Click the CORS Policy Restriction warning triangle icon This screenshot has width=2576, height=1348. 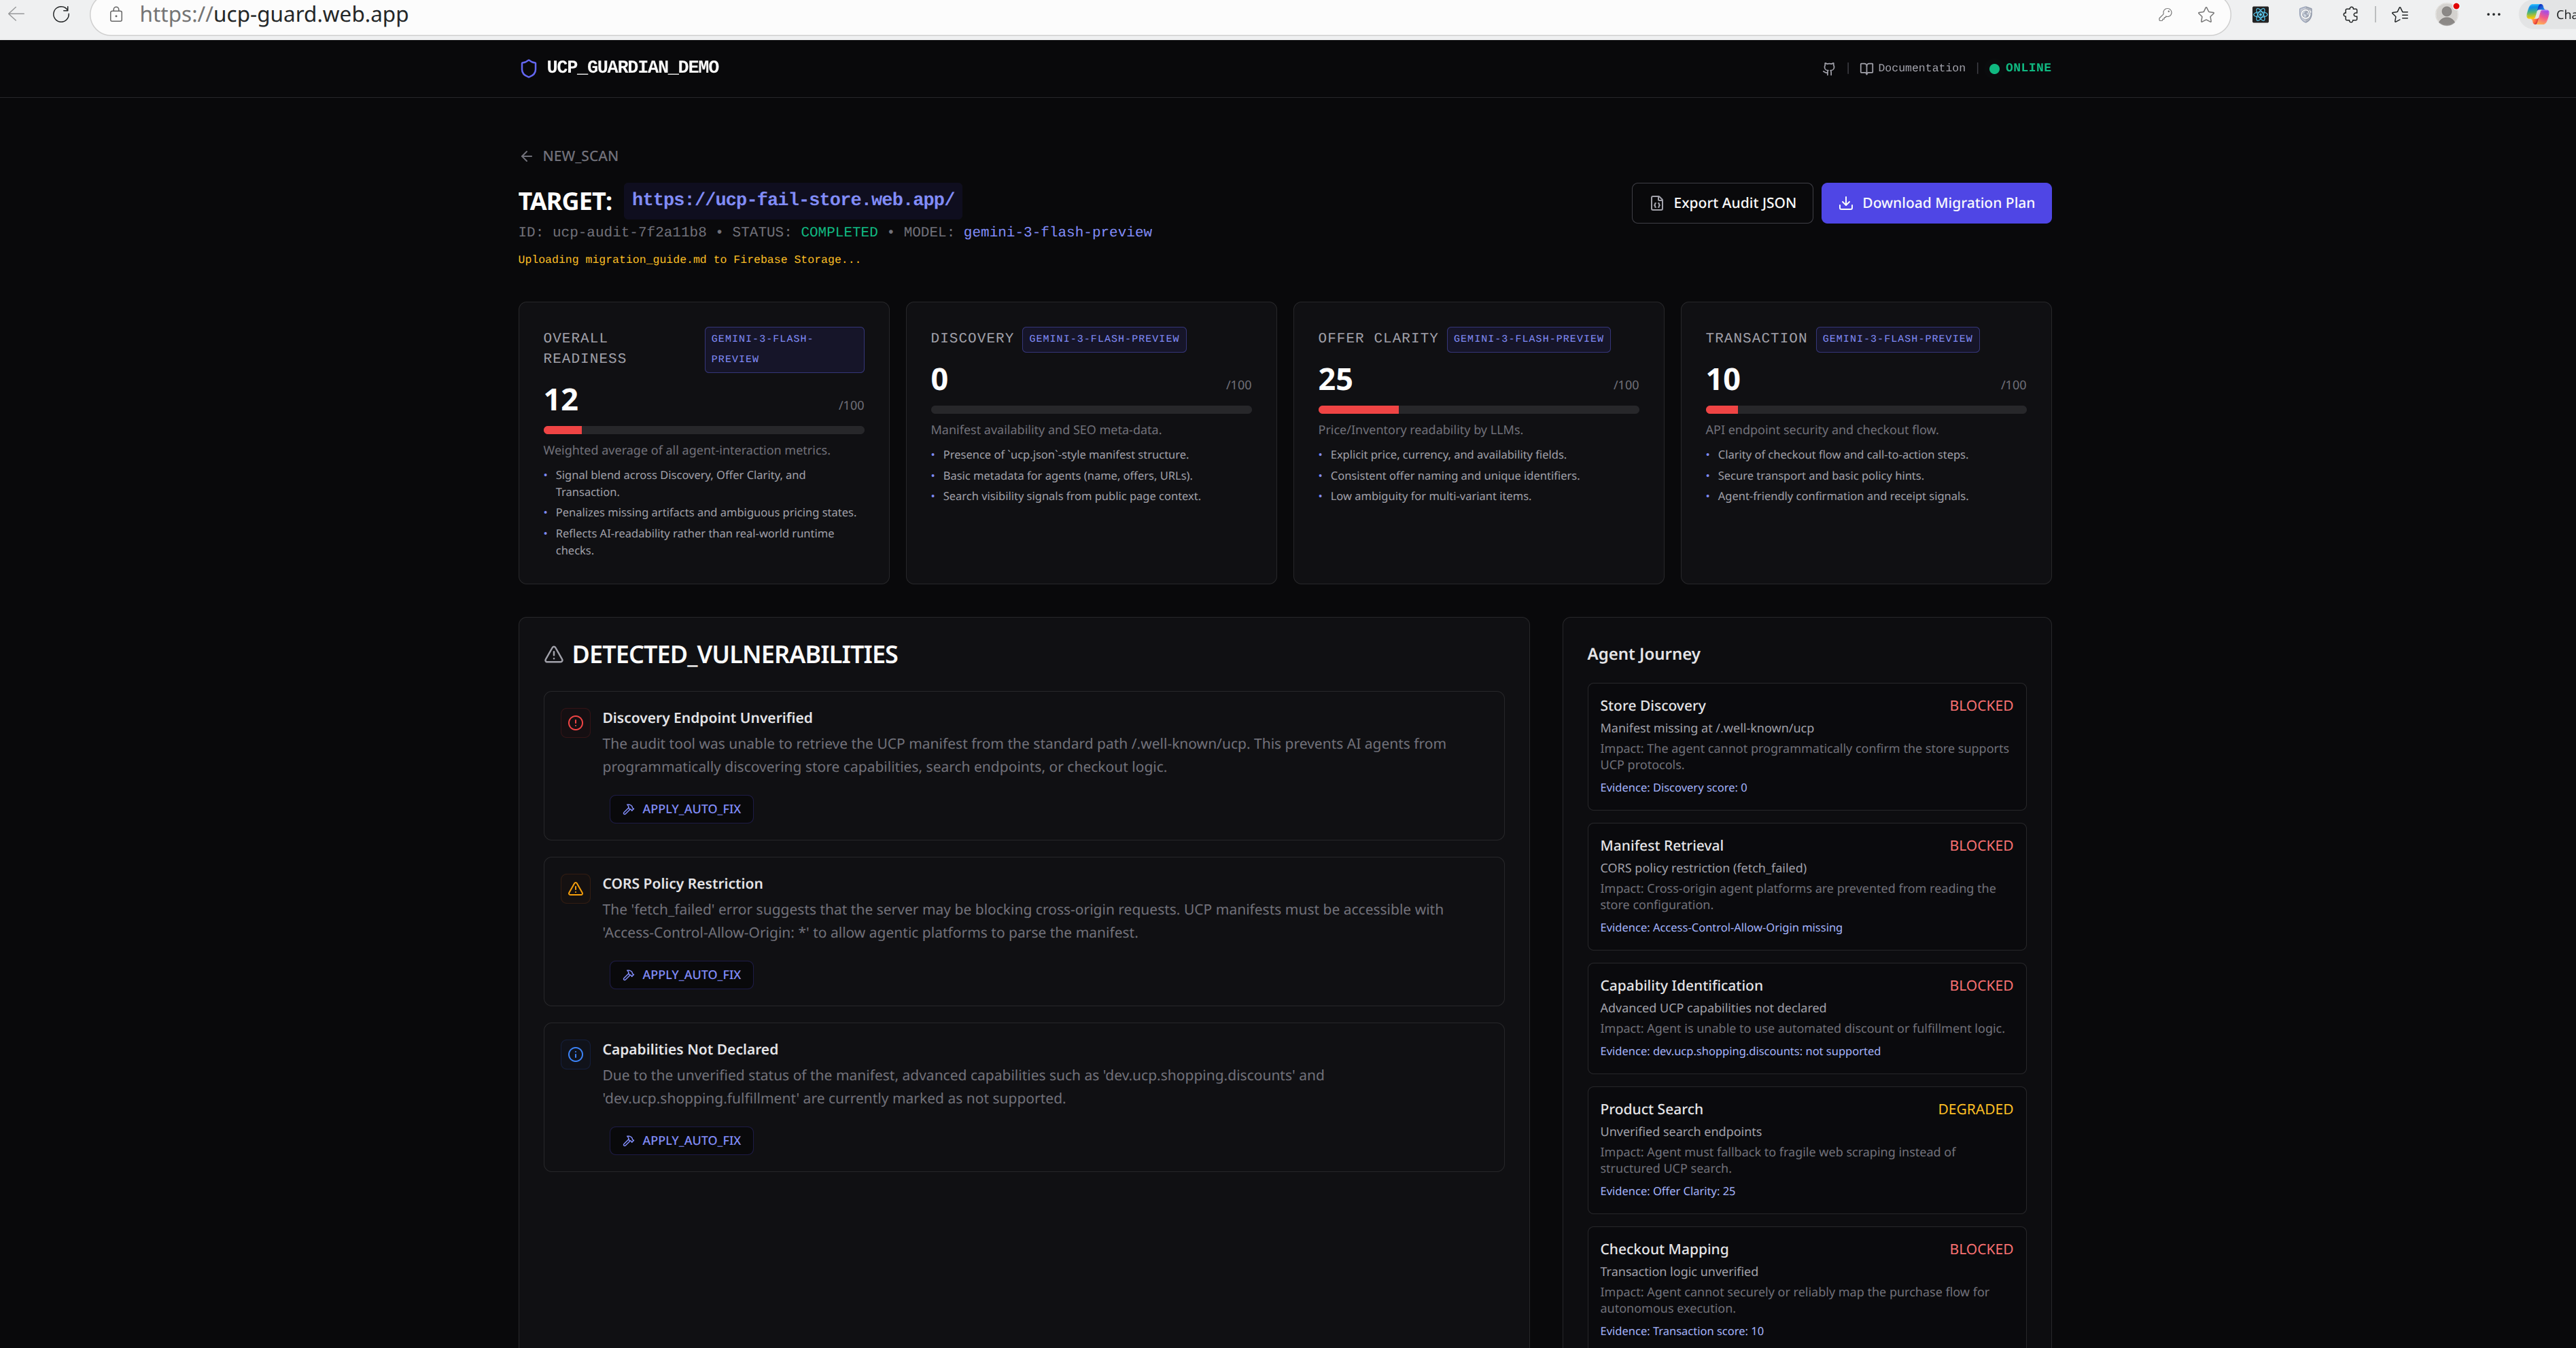pos(575,888)
